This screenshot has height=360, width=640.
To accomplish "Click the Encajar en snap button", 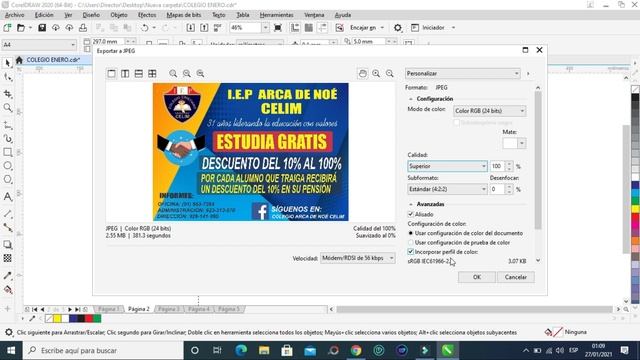I will pos(363,28).
